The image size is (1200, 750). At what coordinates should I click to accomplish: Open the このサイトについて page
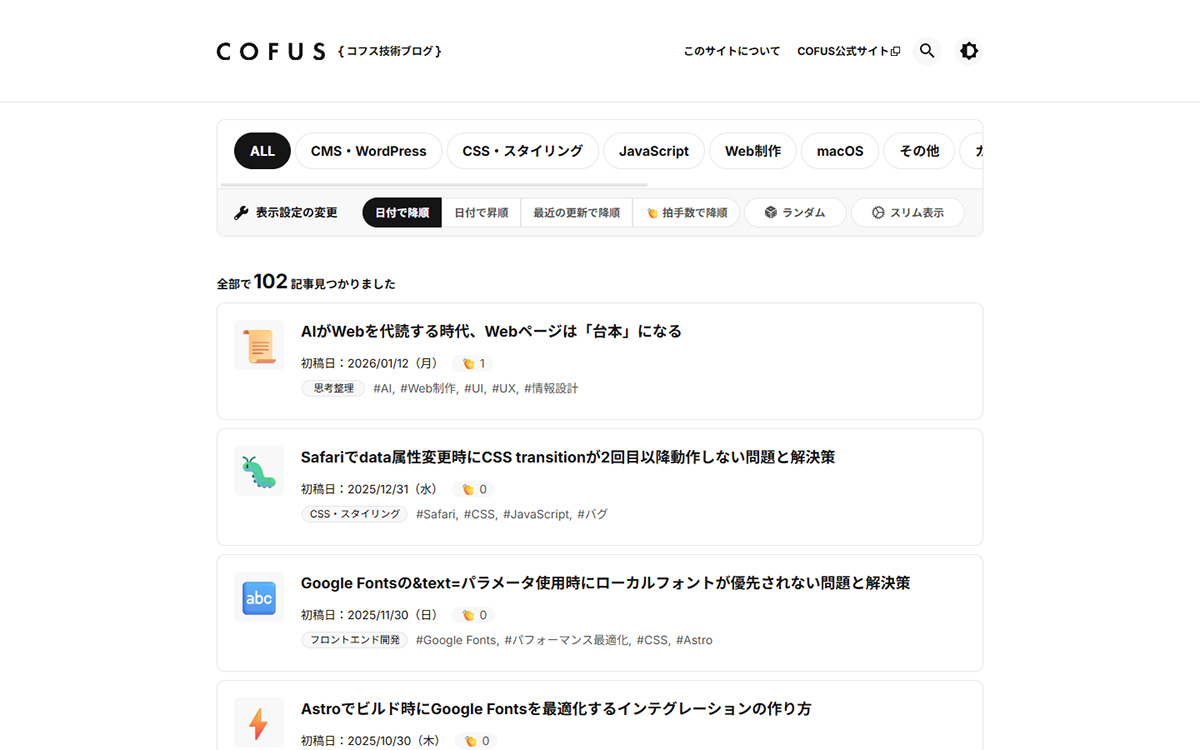point(731,50)
